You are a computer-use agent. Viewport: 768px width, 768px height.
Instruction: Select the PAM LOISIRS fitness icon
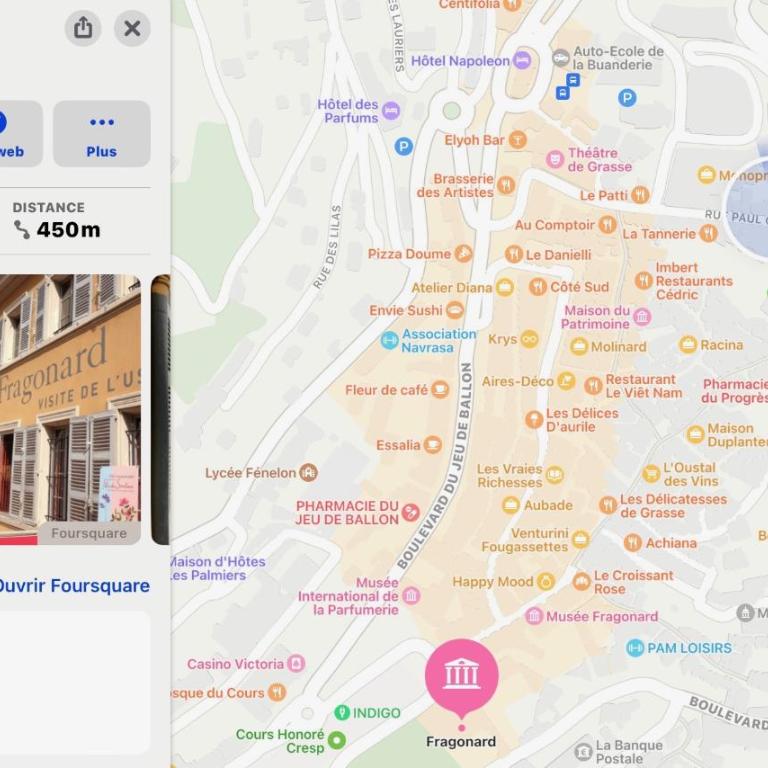(635, 648)
